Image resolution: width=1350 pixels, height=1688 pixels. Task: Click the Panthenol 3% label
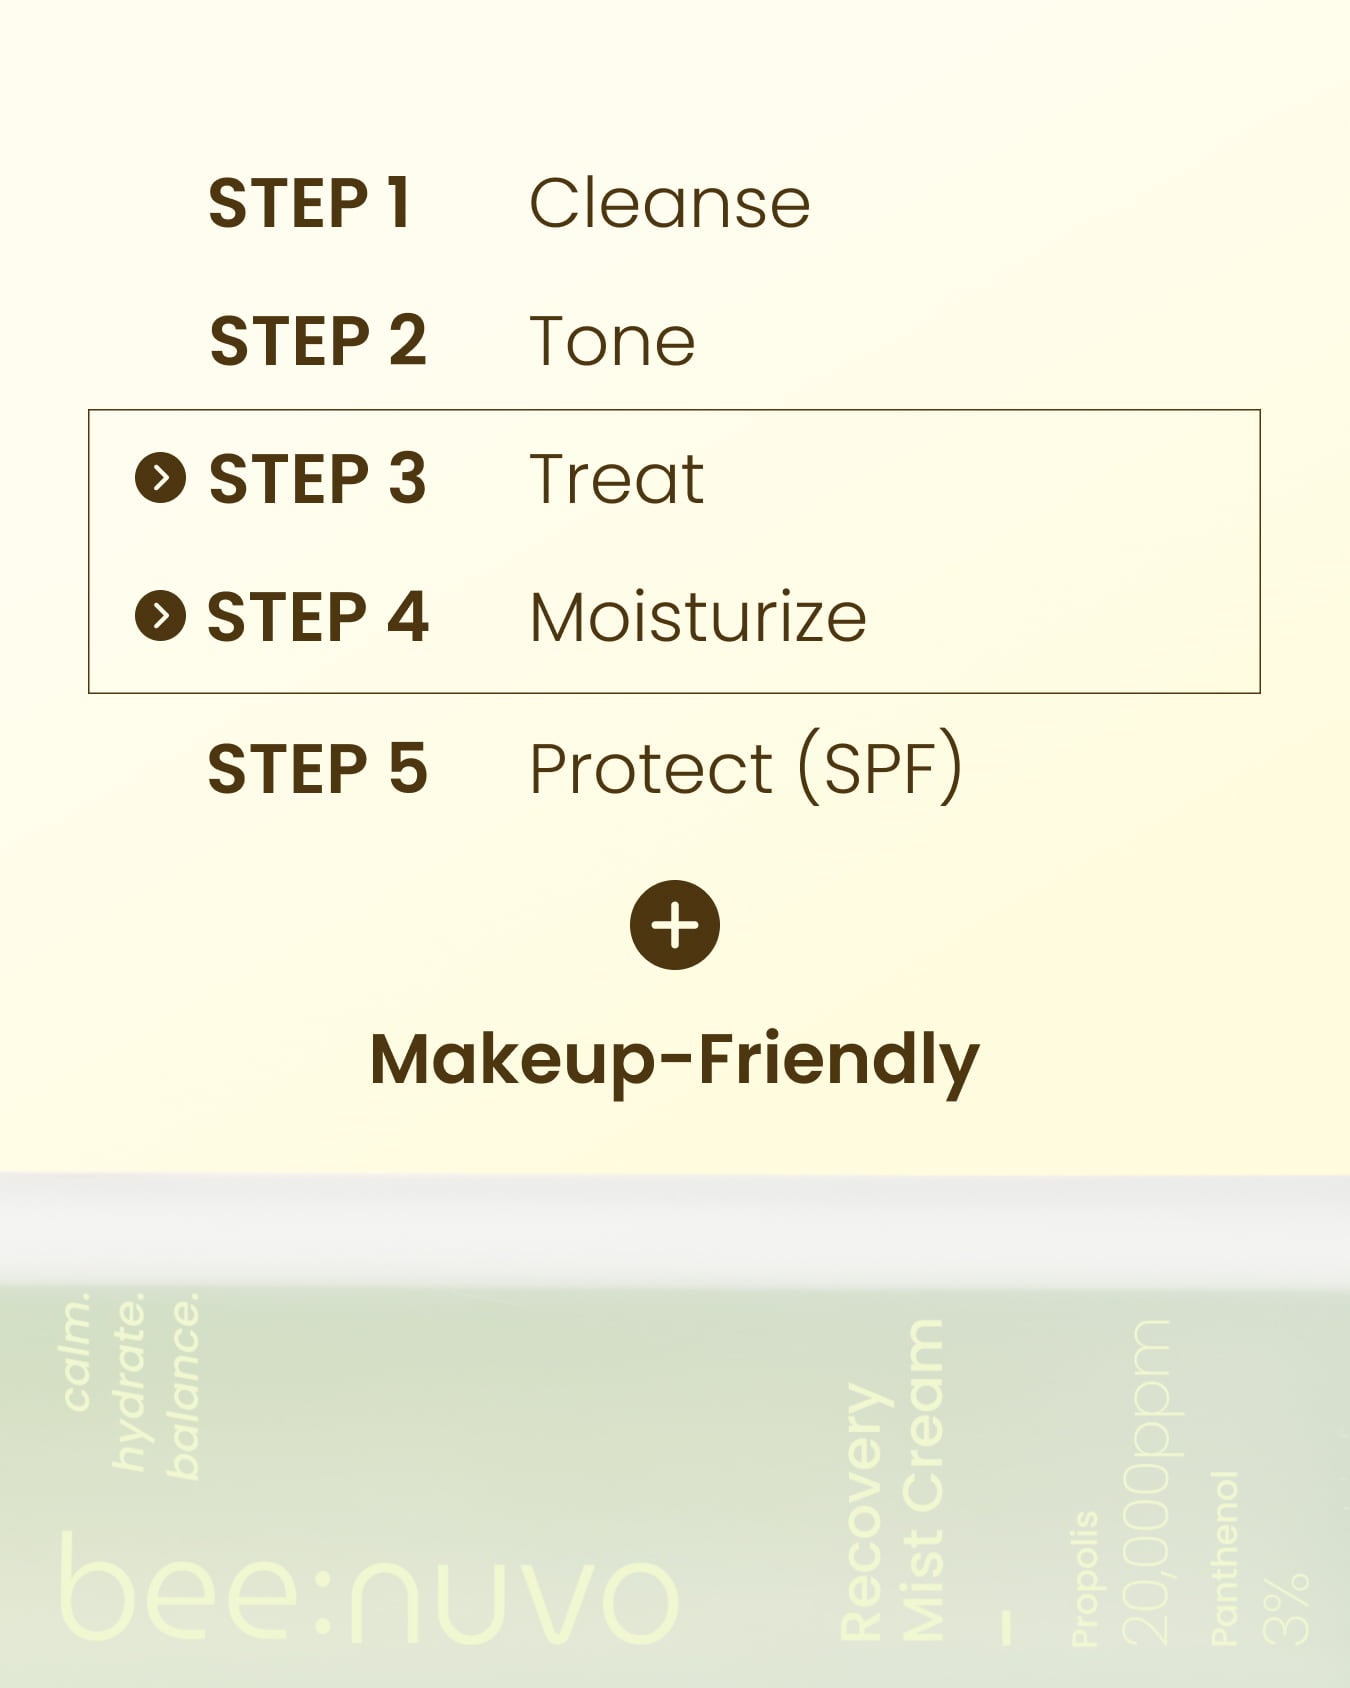[1260, 1557]
